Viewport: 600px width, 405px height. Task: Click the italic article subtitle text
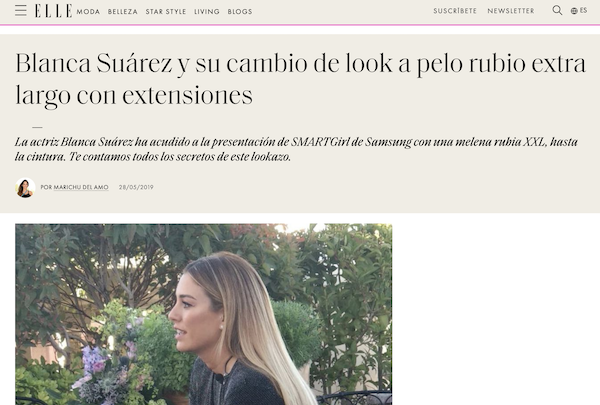[x=296, y=149]
